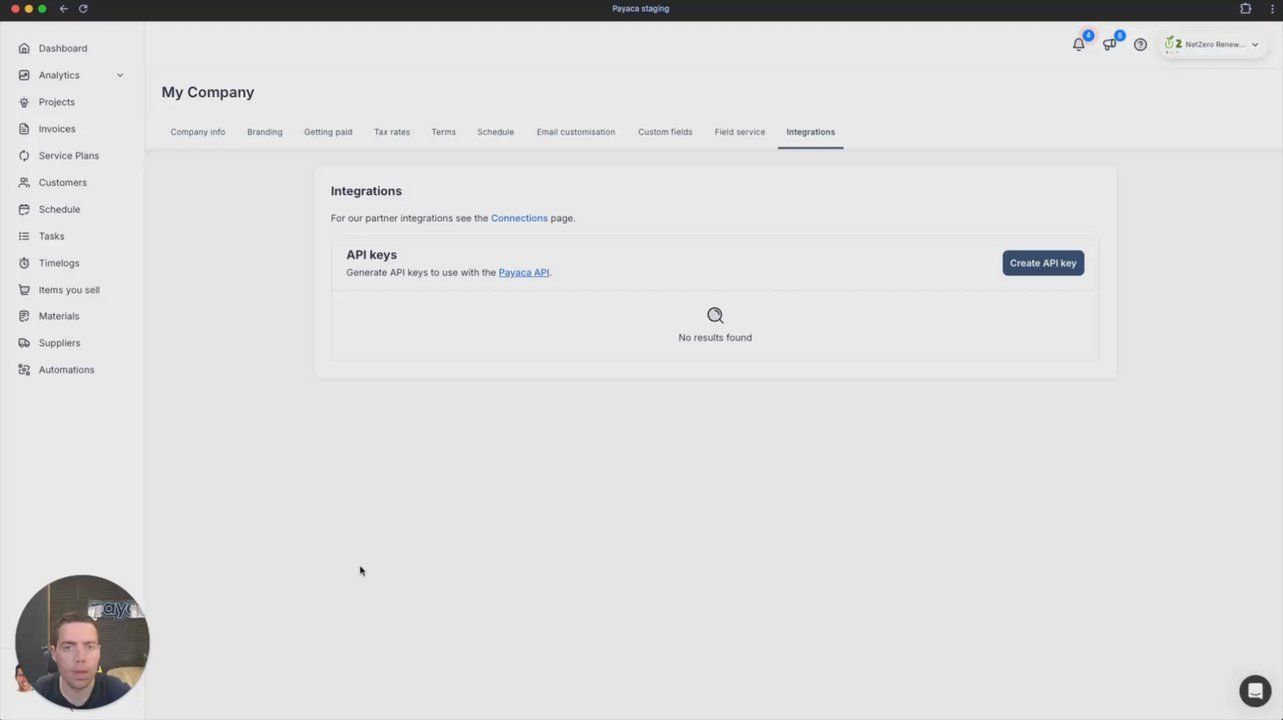Open the notifications bell
1283x720 pixels.
[1079, 44]
